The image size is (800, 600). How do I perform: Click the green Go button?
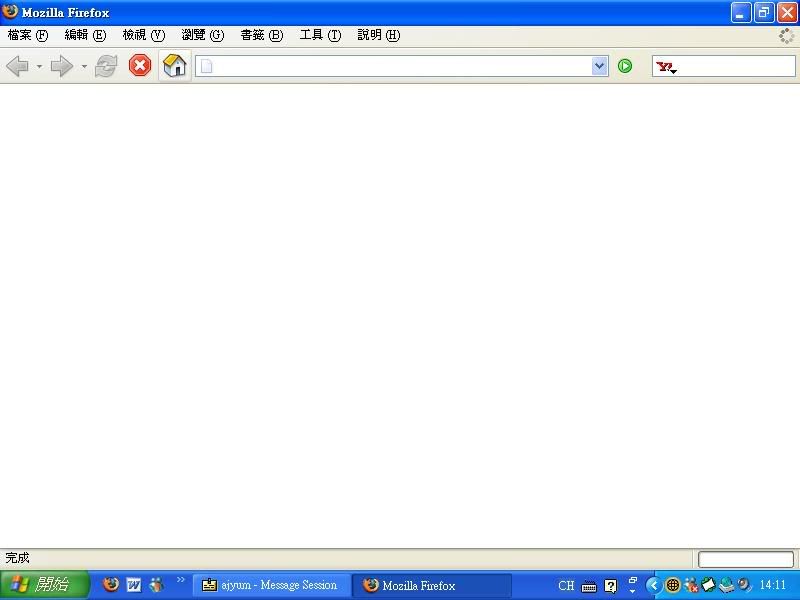(625, 66)
